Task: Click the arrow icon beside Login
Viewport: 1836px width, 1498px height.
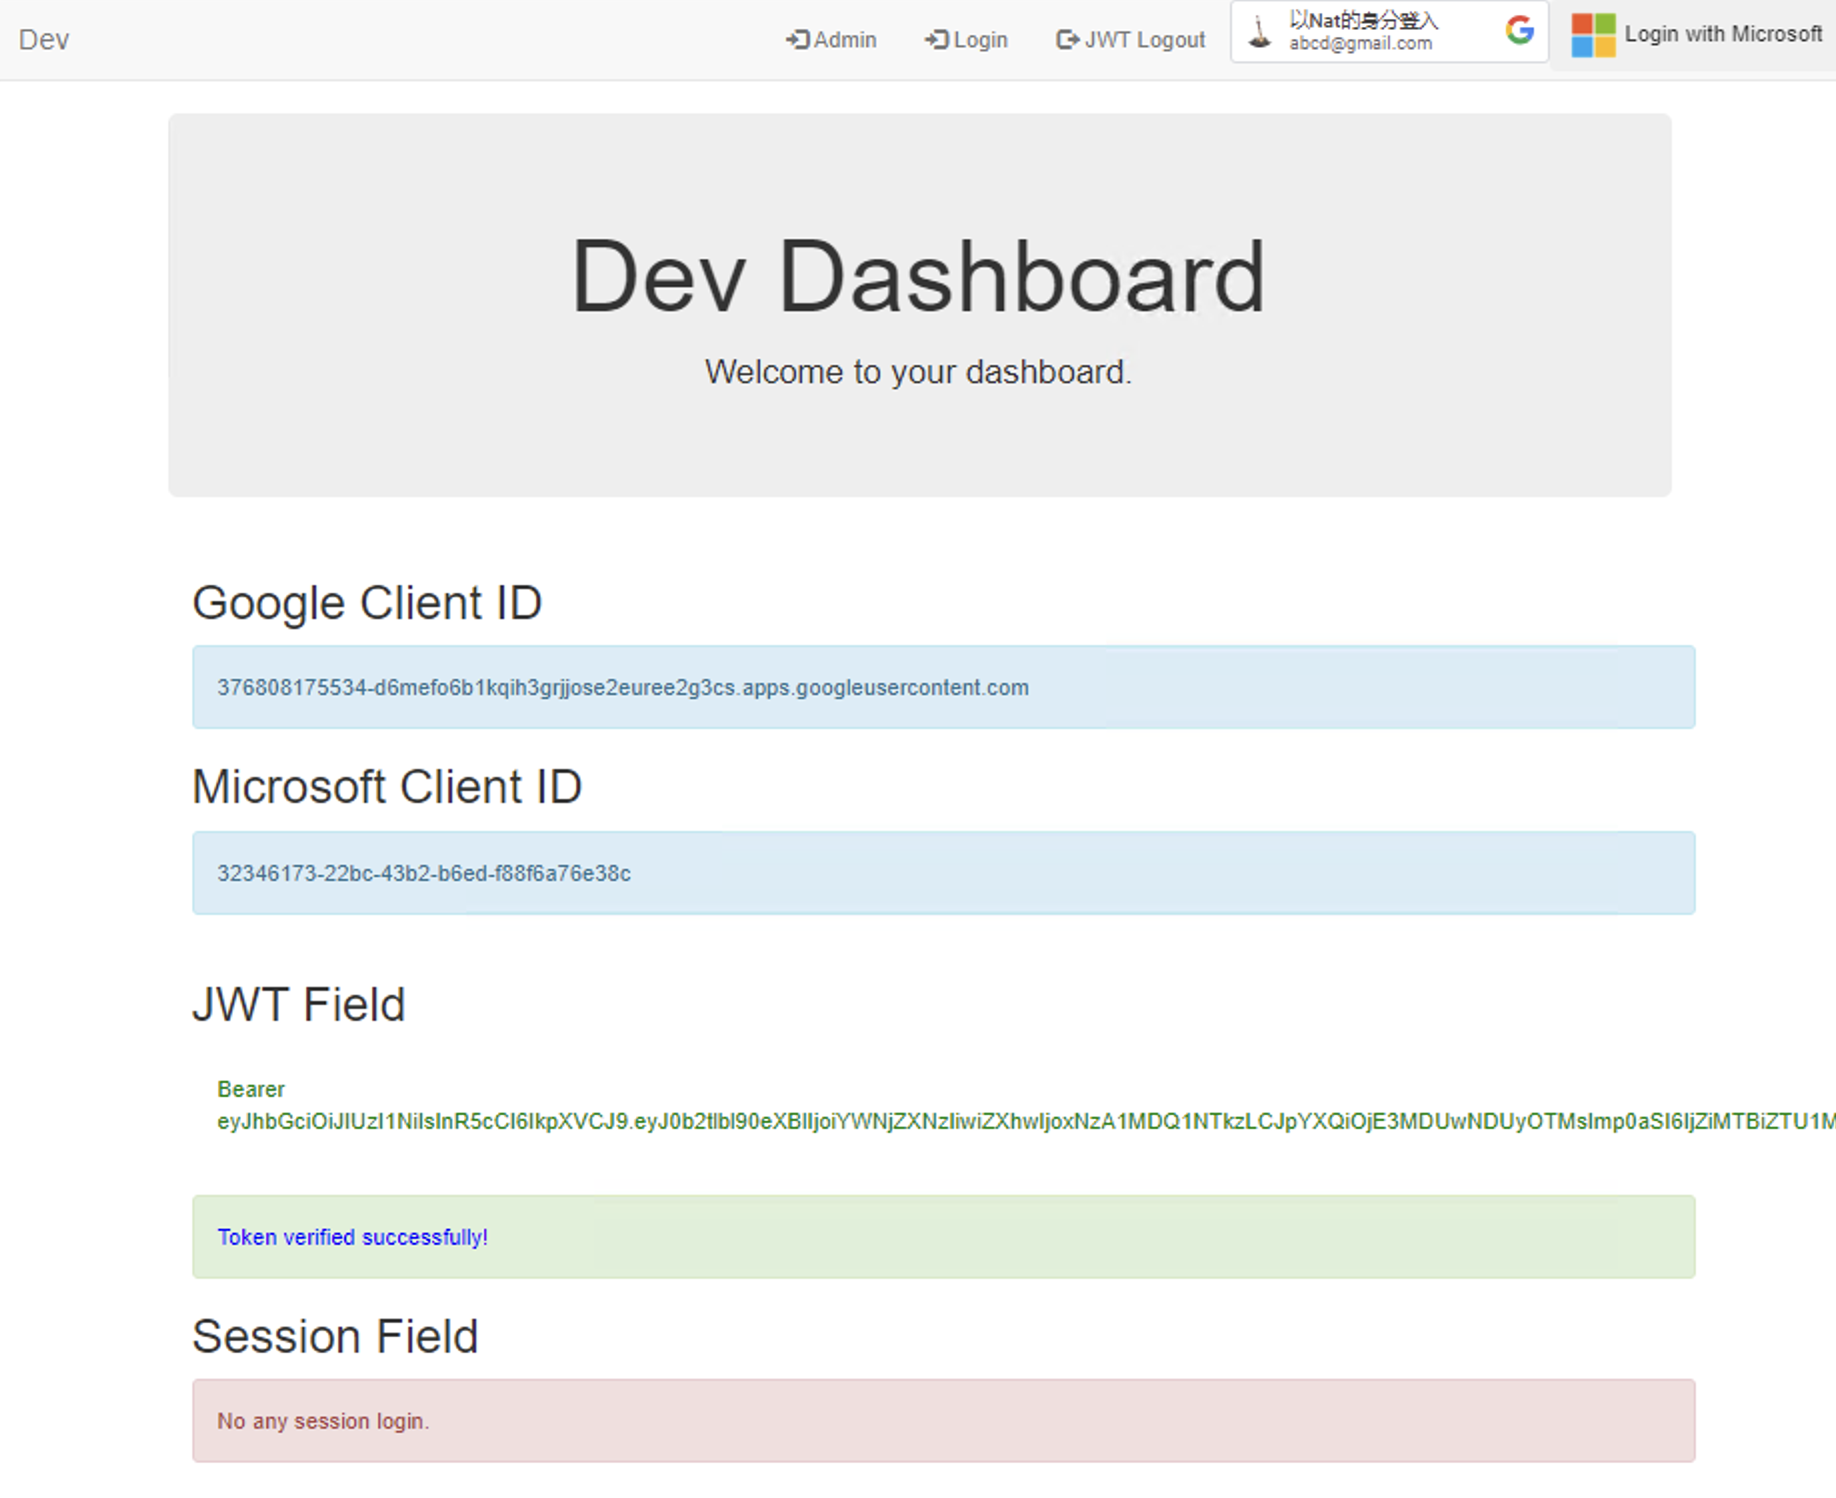Action: [x=936, y=40]
